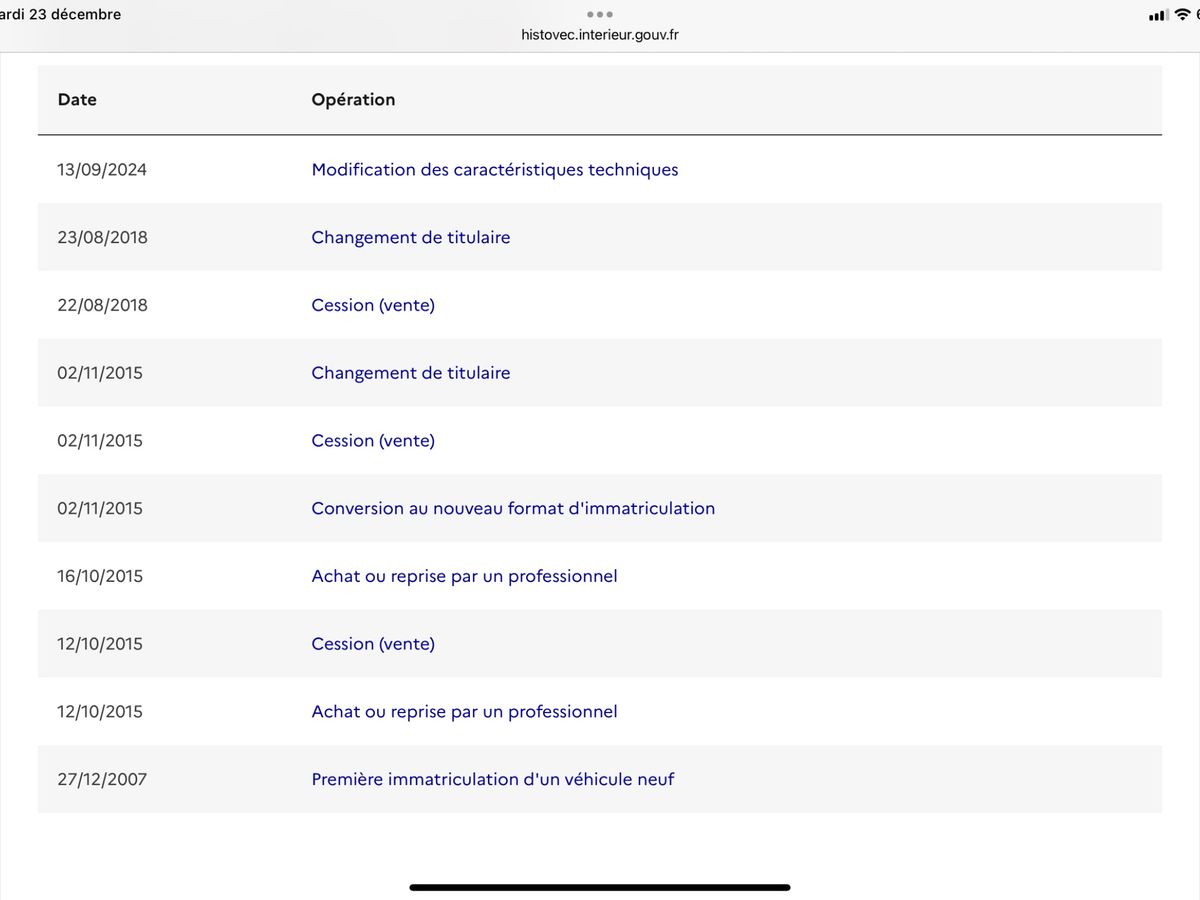
Task: Select Changement de titulaire dated 02/11/2015
Action: click(411, 373)
